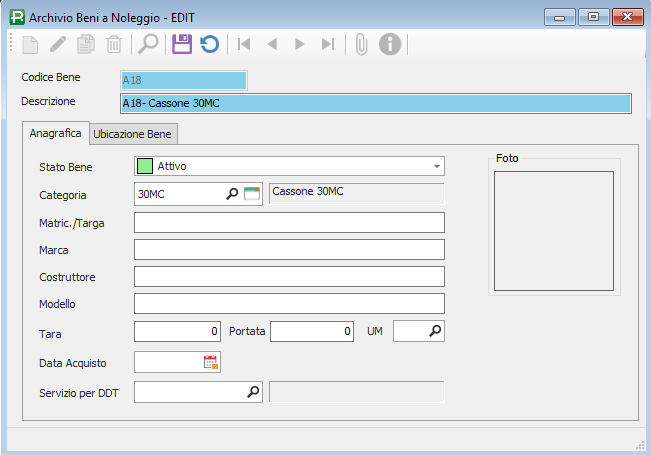The image size is (651, 455).
Task: Click the Descrizione text field
Action: 375,103
